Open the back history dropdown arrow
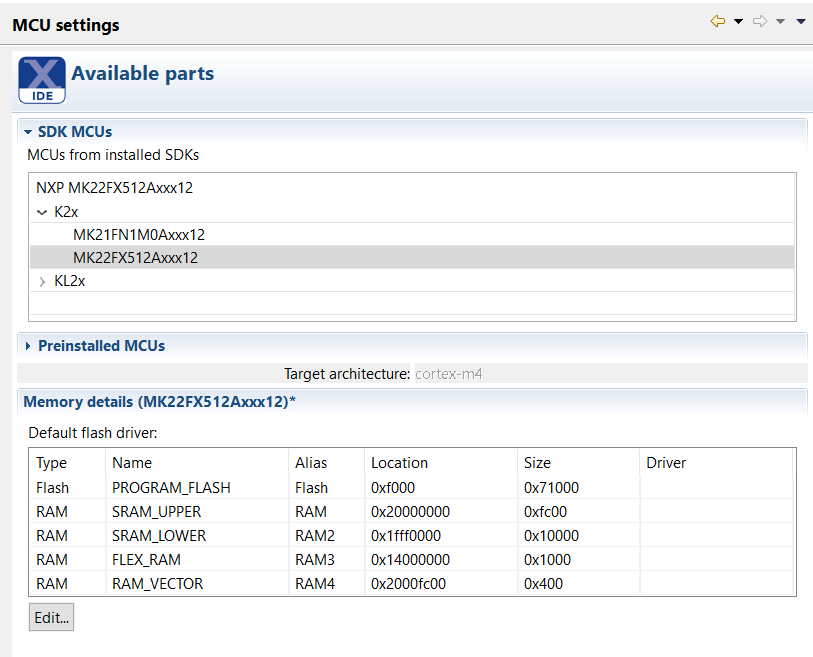 738,22
